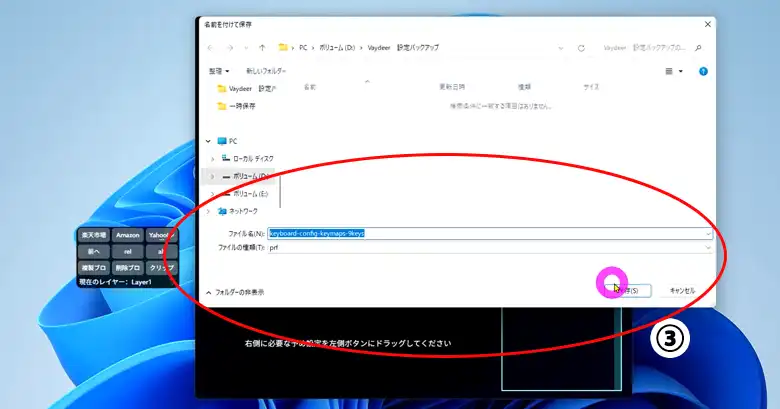Go up one folder level arrow

click(x=262, y=48)
